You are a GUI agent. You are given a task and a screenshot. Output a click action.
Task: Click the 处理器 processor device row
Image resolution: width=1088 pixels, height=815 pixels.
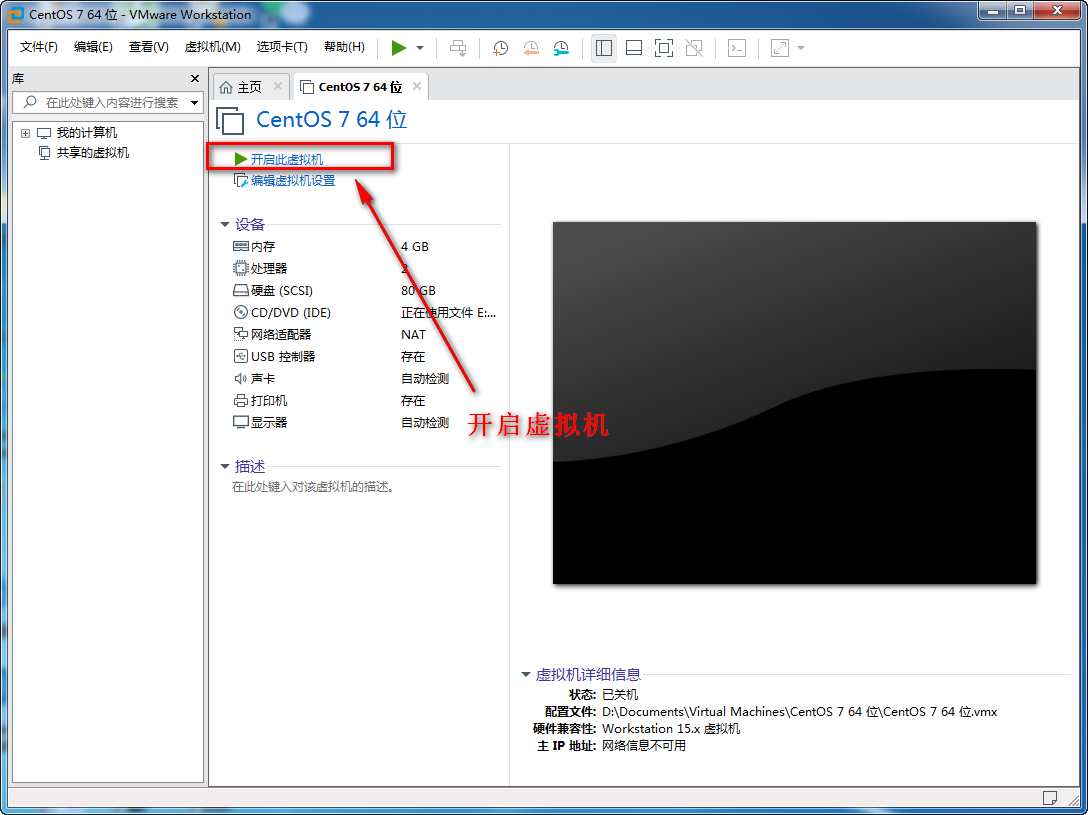(x=364, y=268)
